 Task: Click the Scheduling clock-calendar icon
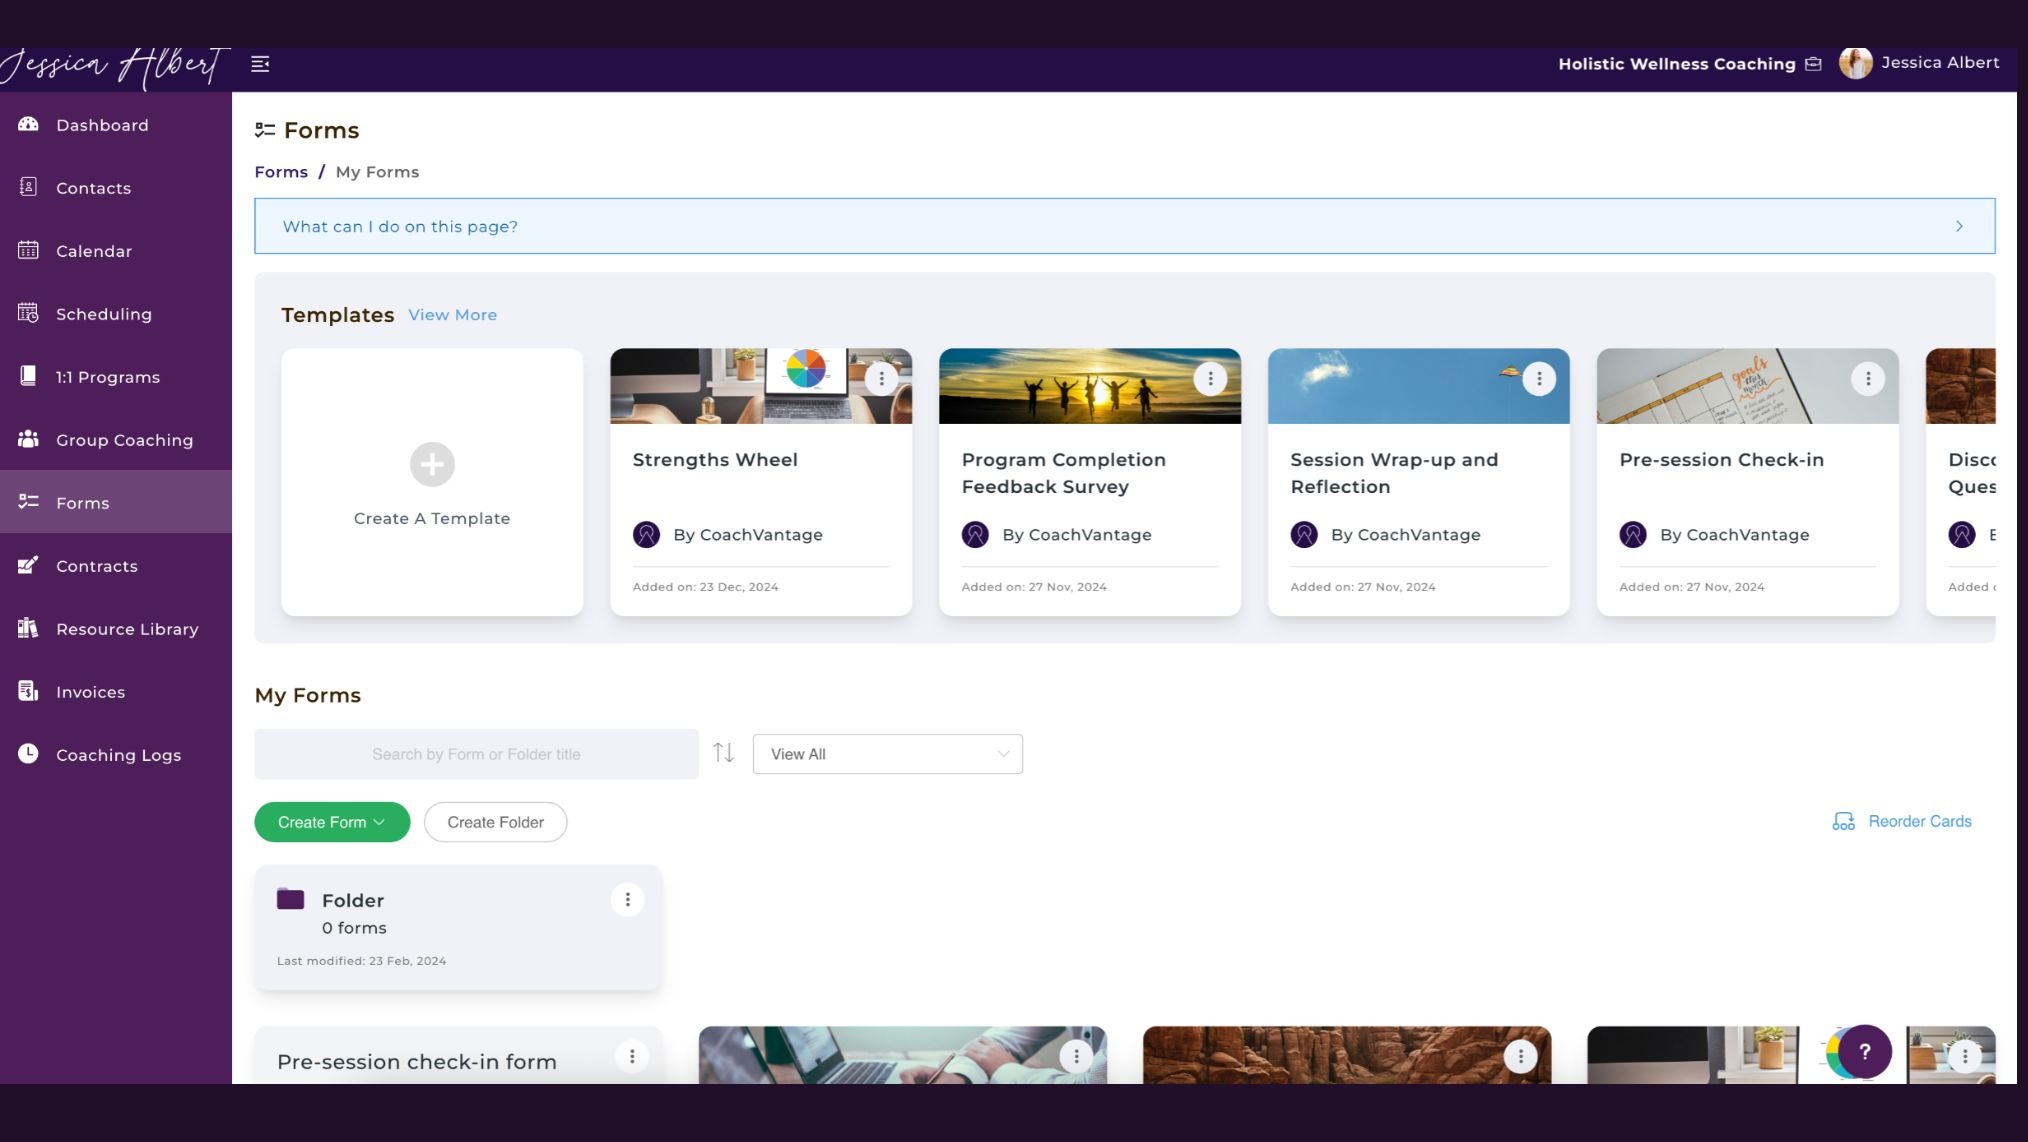28,313
